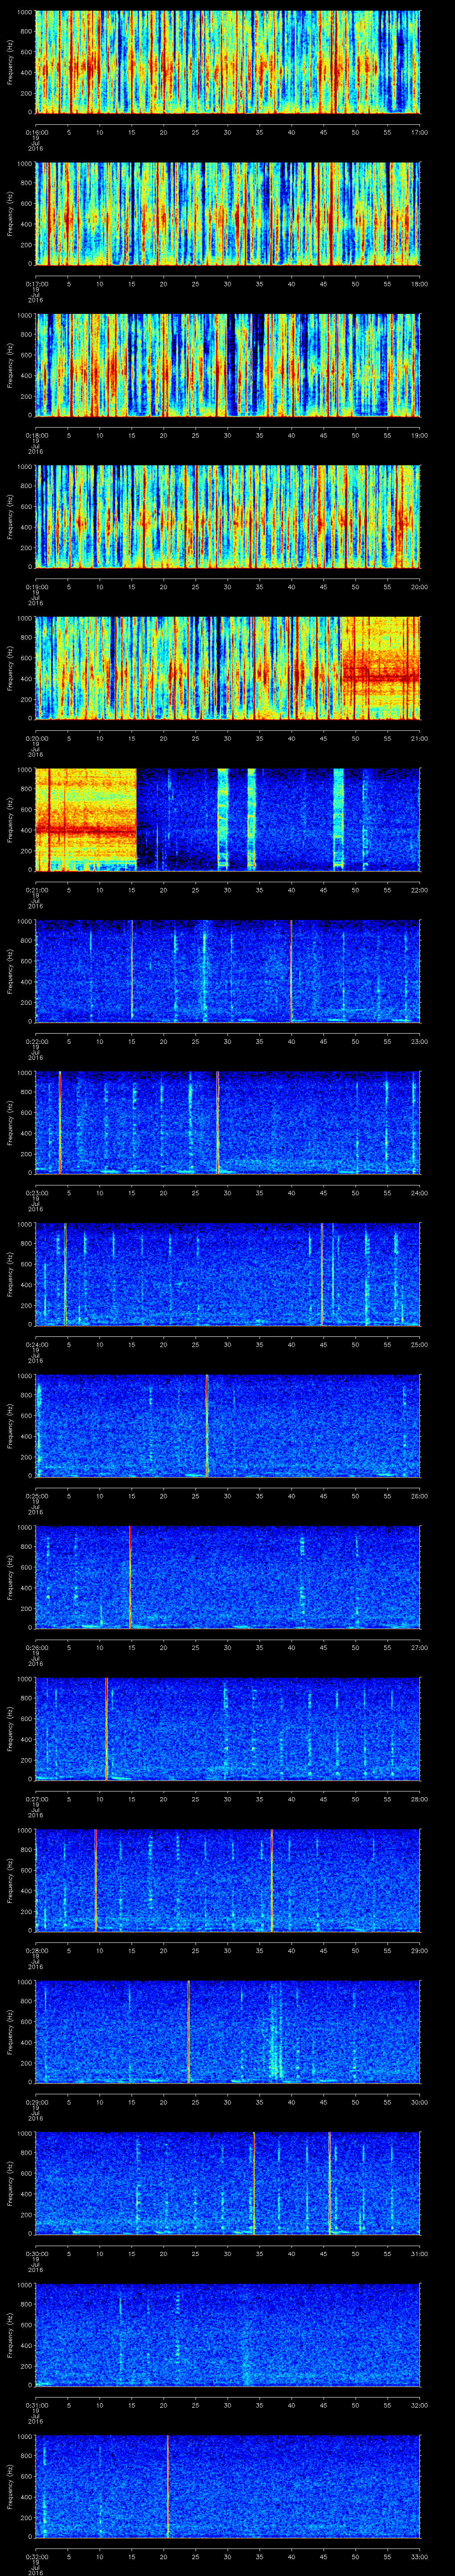Viewport: 455px width, 2576px height.
Task: Click the "0:28:00" start time label
Action: (x=36, y=1950)
